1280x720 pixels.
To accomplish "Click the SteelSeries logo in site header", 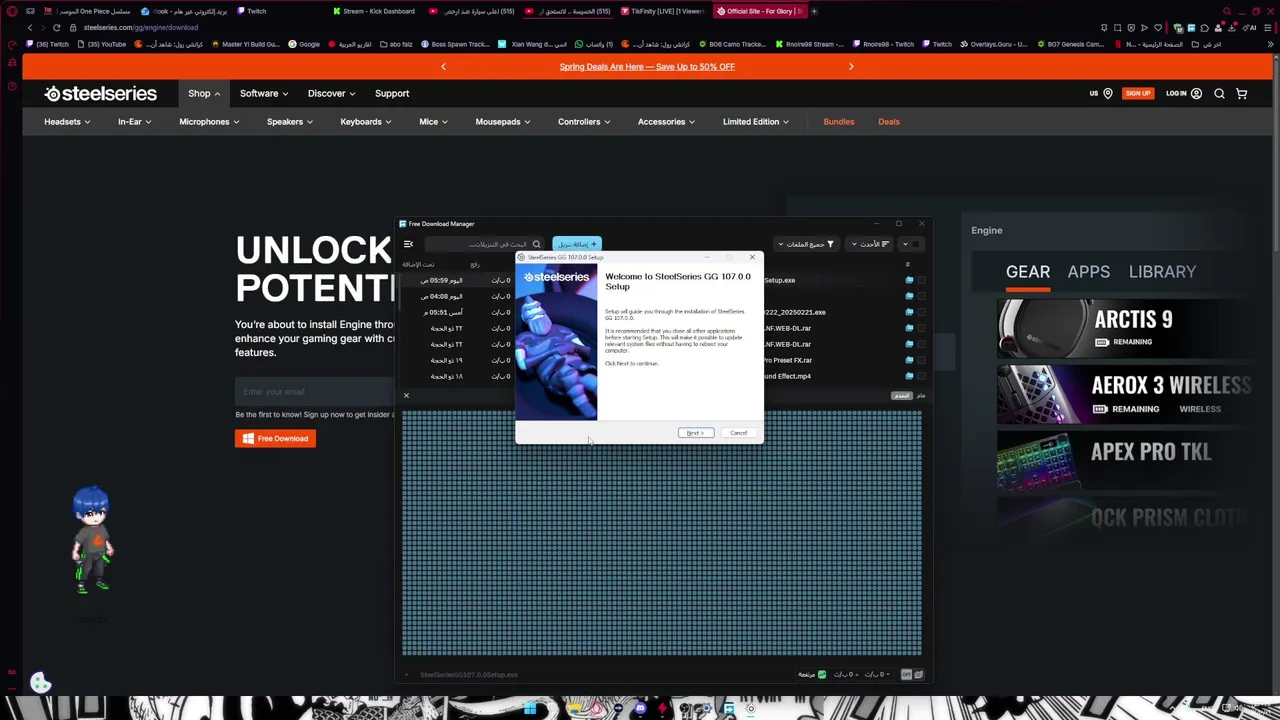I will 100,93.
